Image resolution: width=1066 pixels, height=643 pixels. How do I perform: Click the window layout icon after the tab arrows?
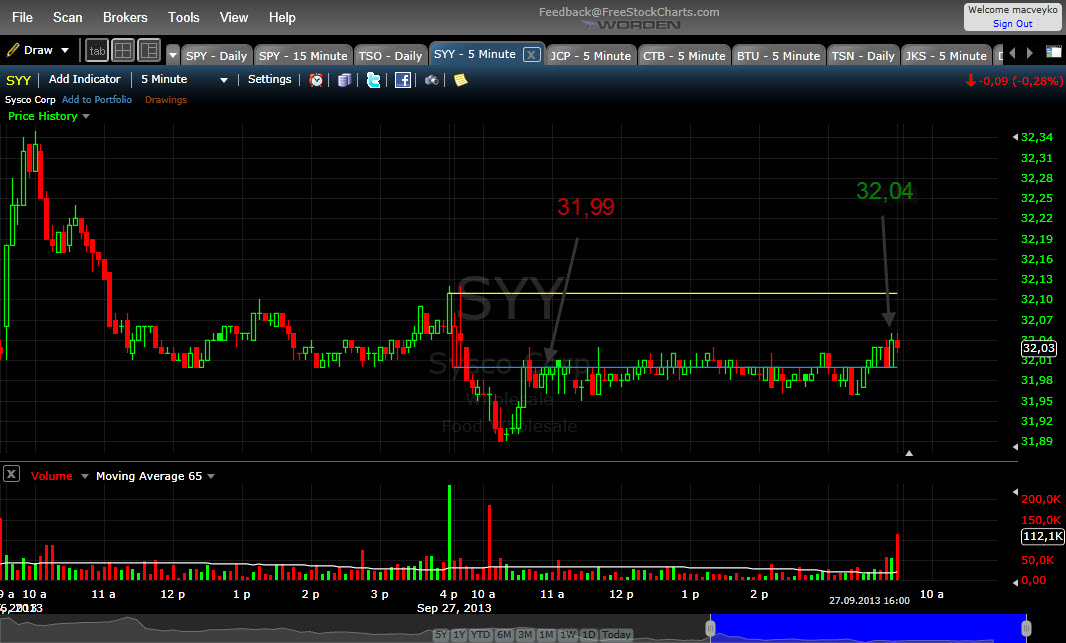pos(1053,52)
